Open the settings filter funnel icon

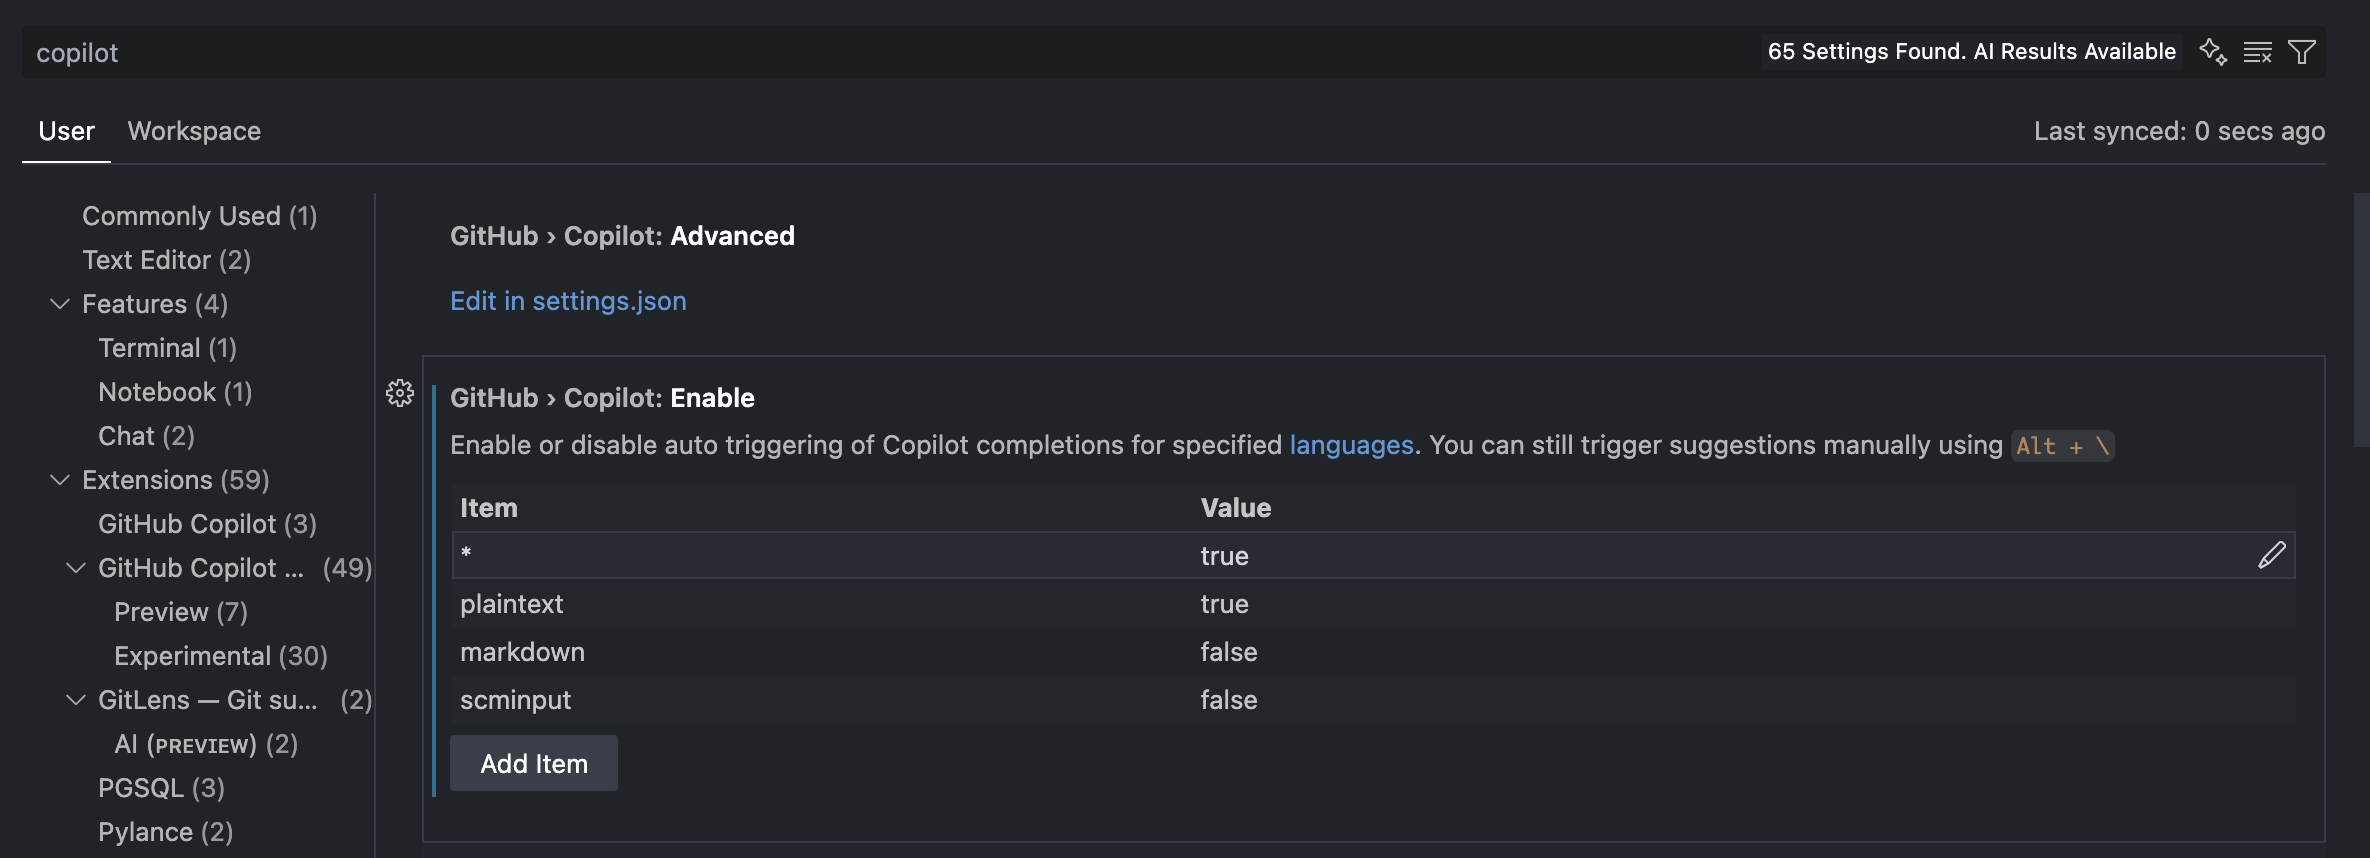pyautogui.click(x=2302, y=51)
